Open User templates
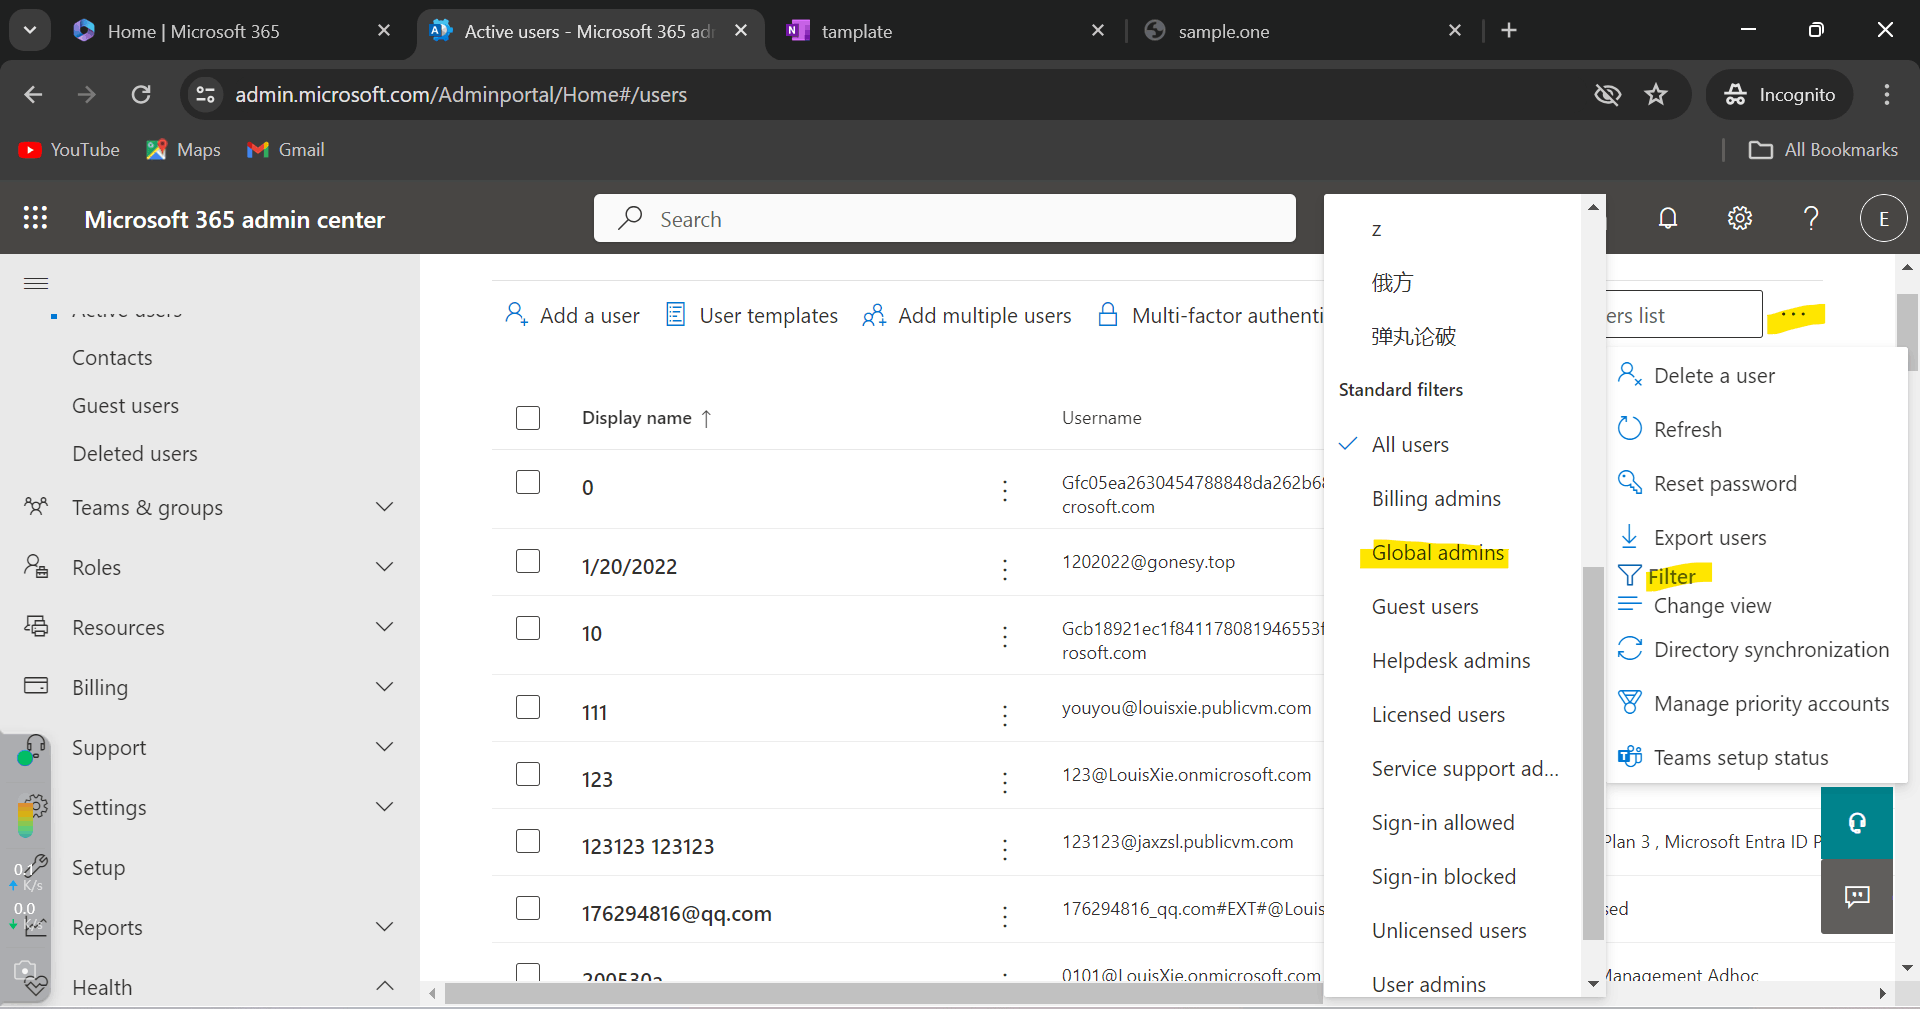Screen dimensions: 1920x1009 [x=752, y=316]
